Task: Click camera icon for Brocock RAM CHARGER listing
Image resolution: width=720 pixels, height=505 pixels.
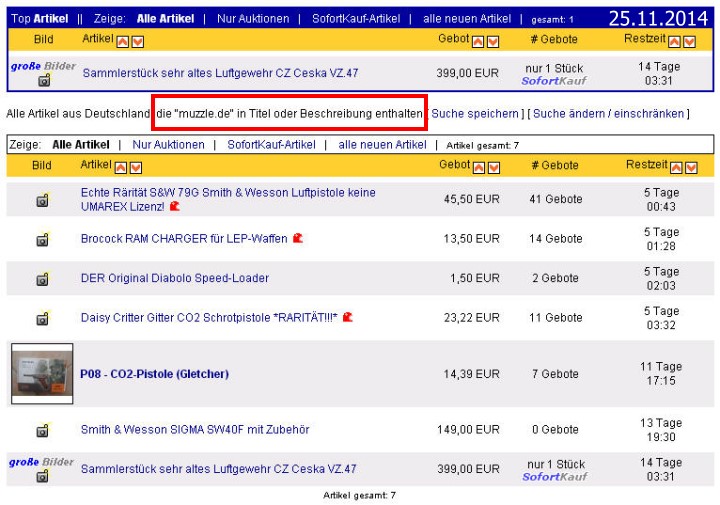Action: (x=42, y=239)
